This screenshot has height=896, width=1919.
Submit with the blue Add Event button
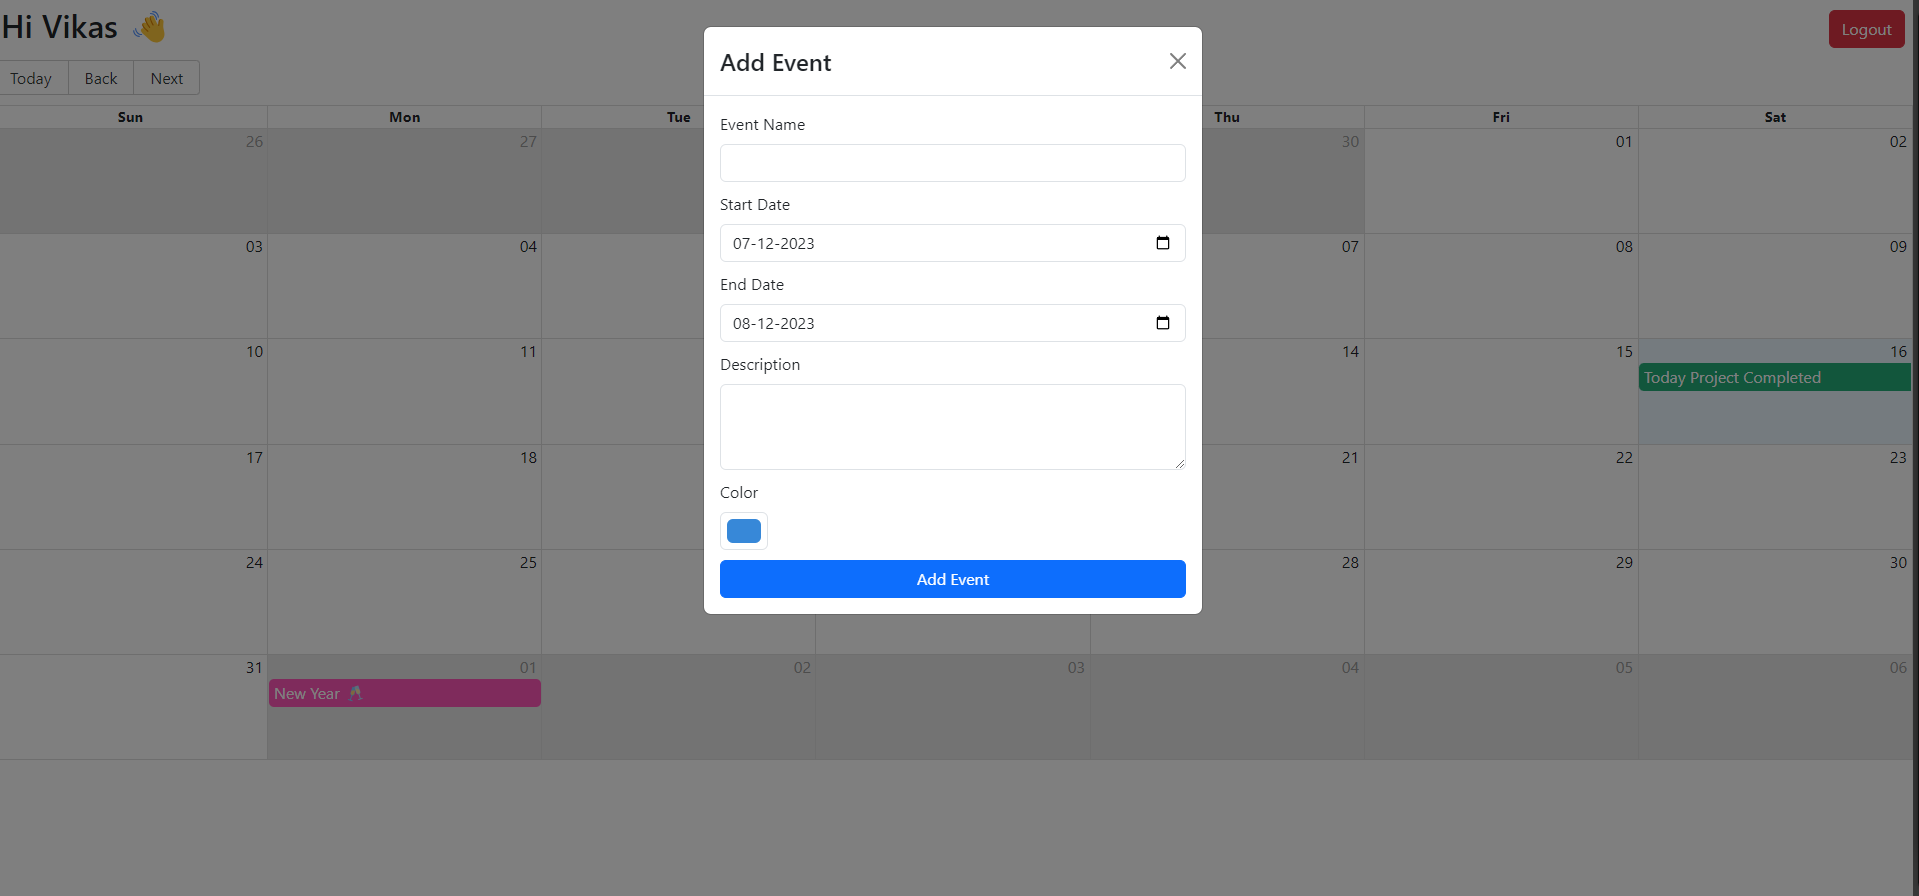[953, 579]
